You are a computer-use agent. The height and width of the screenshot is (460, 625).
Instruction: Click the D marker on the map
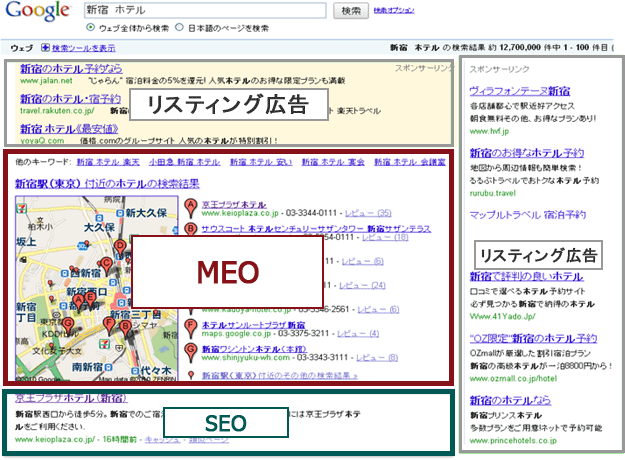[120, 249]
